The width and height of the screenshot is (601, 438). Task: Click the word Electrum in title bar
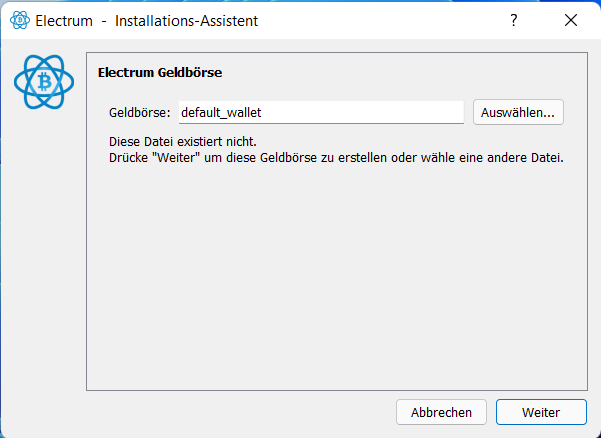point(64,21)
